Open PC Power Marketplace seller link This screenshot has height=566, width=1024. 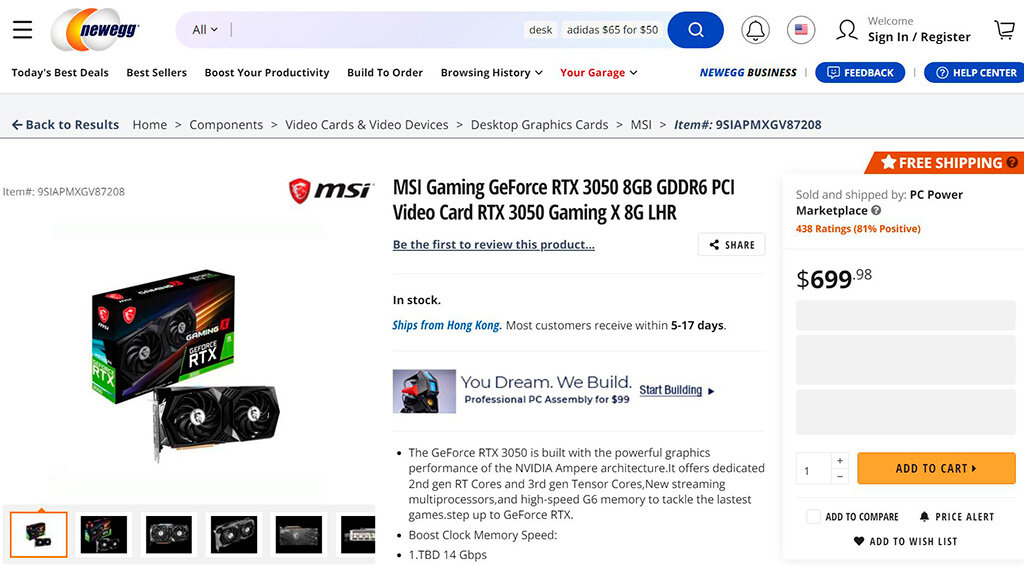pyautogui.click(x=879, y=202)
